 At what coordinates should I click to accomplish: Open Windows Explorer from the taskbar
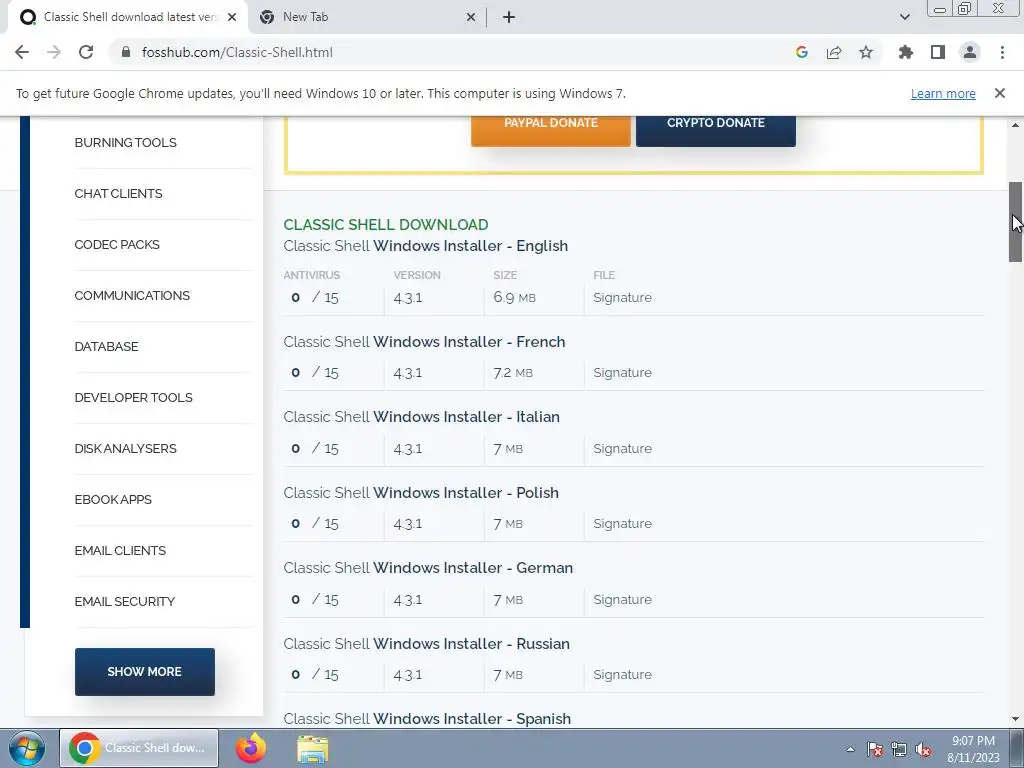pos(313,748)
